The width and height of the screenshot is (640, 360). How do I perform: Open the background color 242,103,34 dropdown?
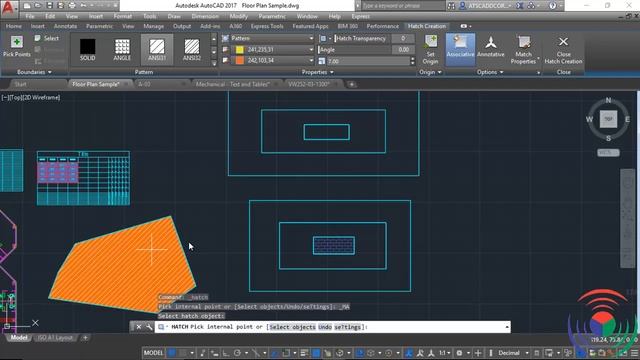[273, 60]
